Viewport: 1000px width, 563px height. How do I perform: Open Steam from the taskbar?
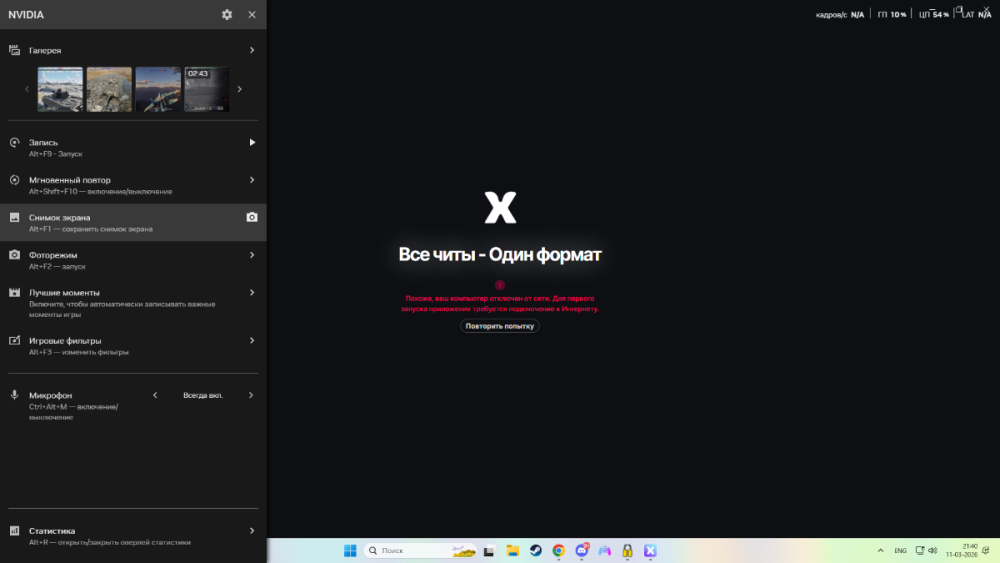coord(536,551)
